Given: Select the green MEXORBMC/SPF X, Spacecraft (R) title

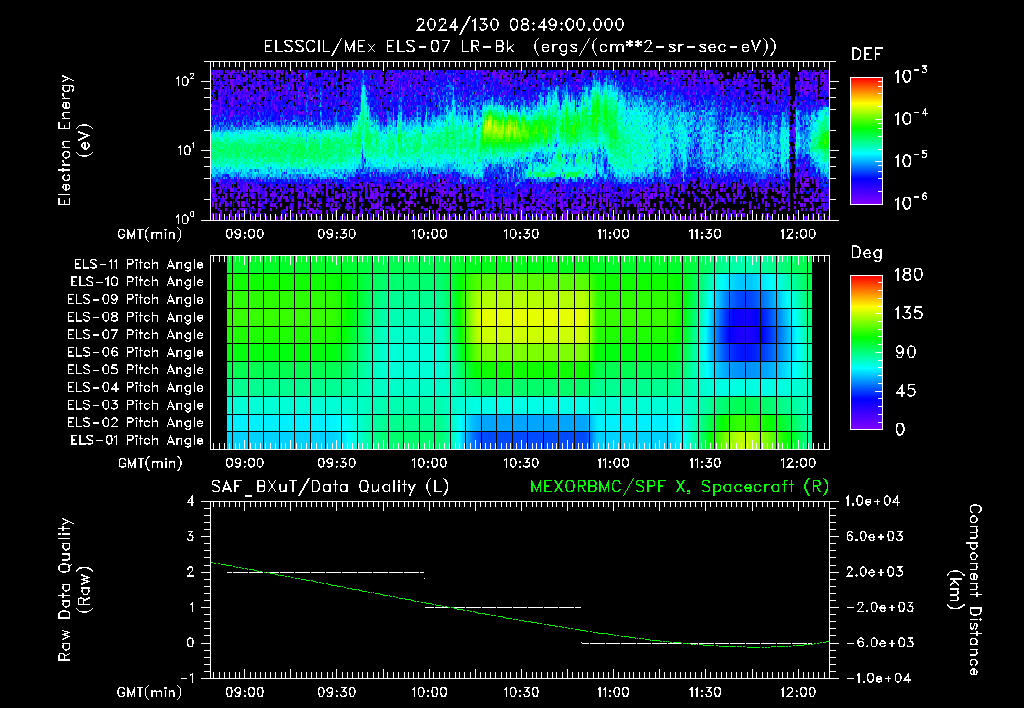Looking at the screenshot, I should (679, 487).
